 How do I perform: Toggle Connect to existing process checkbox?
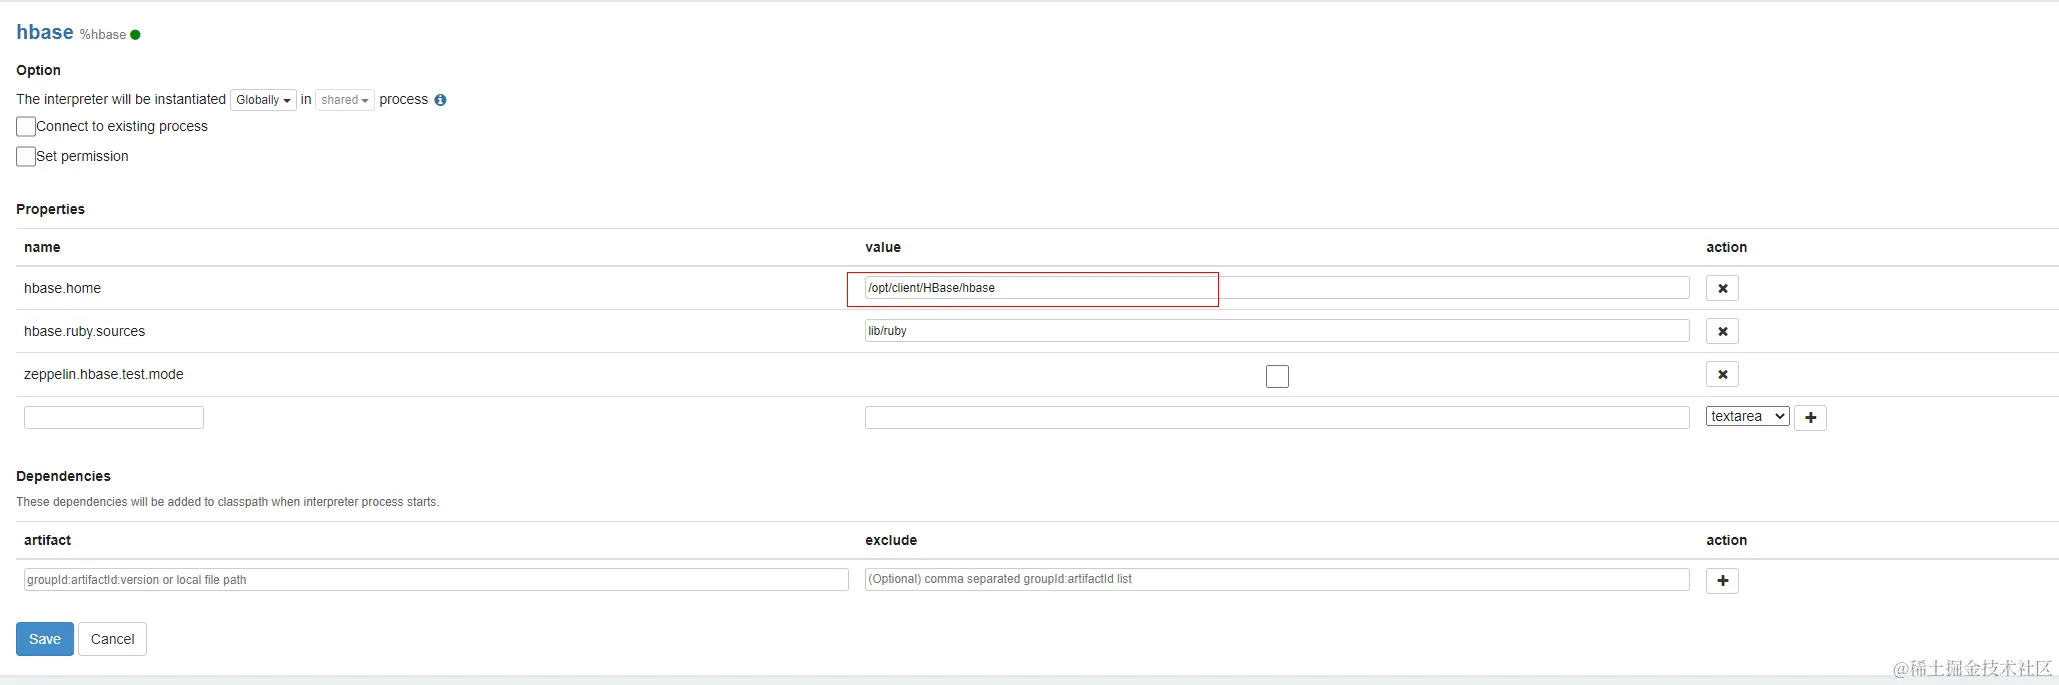[x=26, y=127]
